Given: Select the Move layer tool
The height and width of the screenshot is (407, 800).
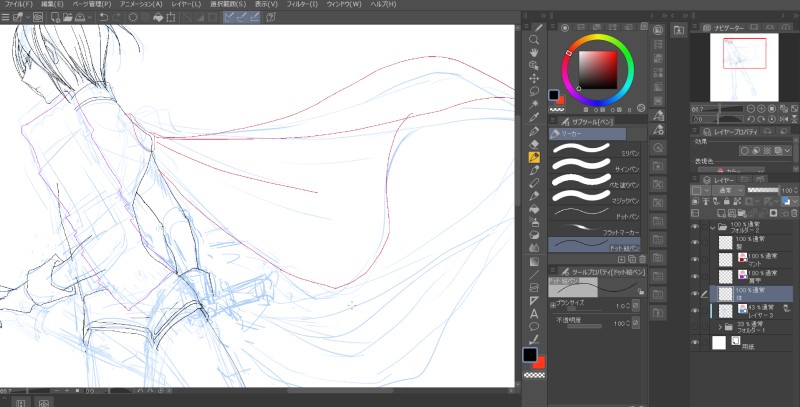Looking at the screenshot, I should [534, 79].
